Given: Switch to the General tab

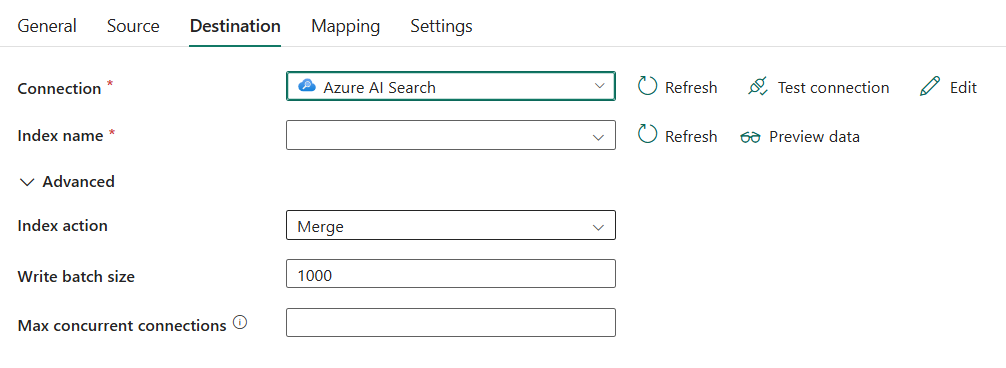Looking at the screenshot, I should pos(47,26).
